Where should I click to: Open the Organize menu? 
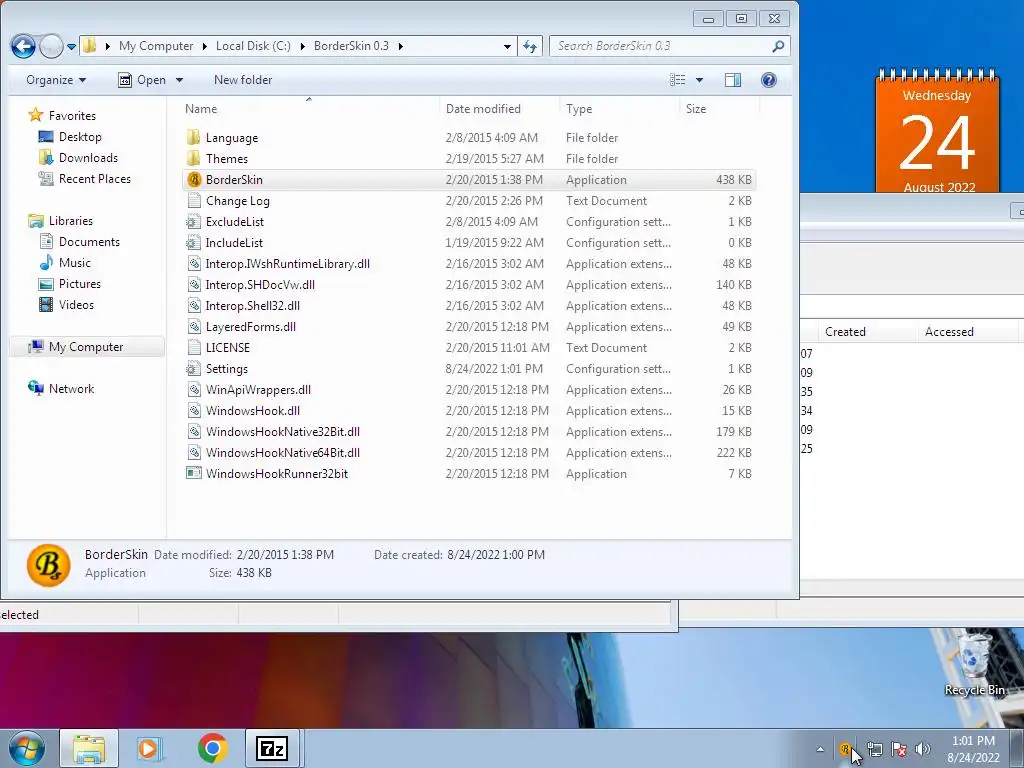point(56,80)
